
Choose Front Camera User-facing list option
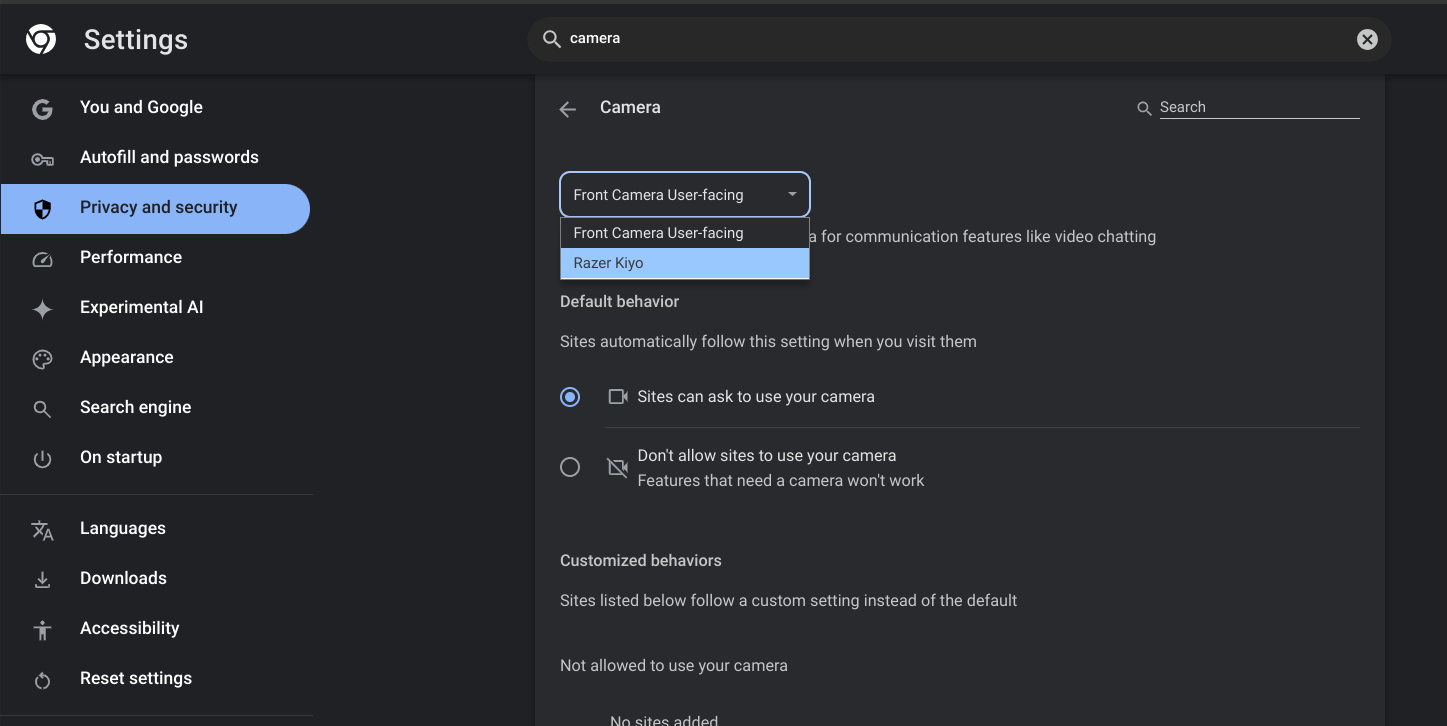point(684,233)
